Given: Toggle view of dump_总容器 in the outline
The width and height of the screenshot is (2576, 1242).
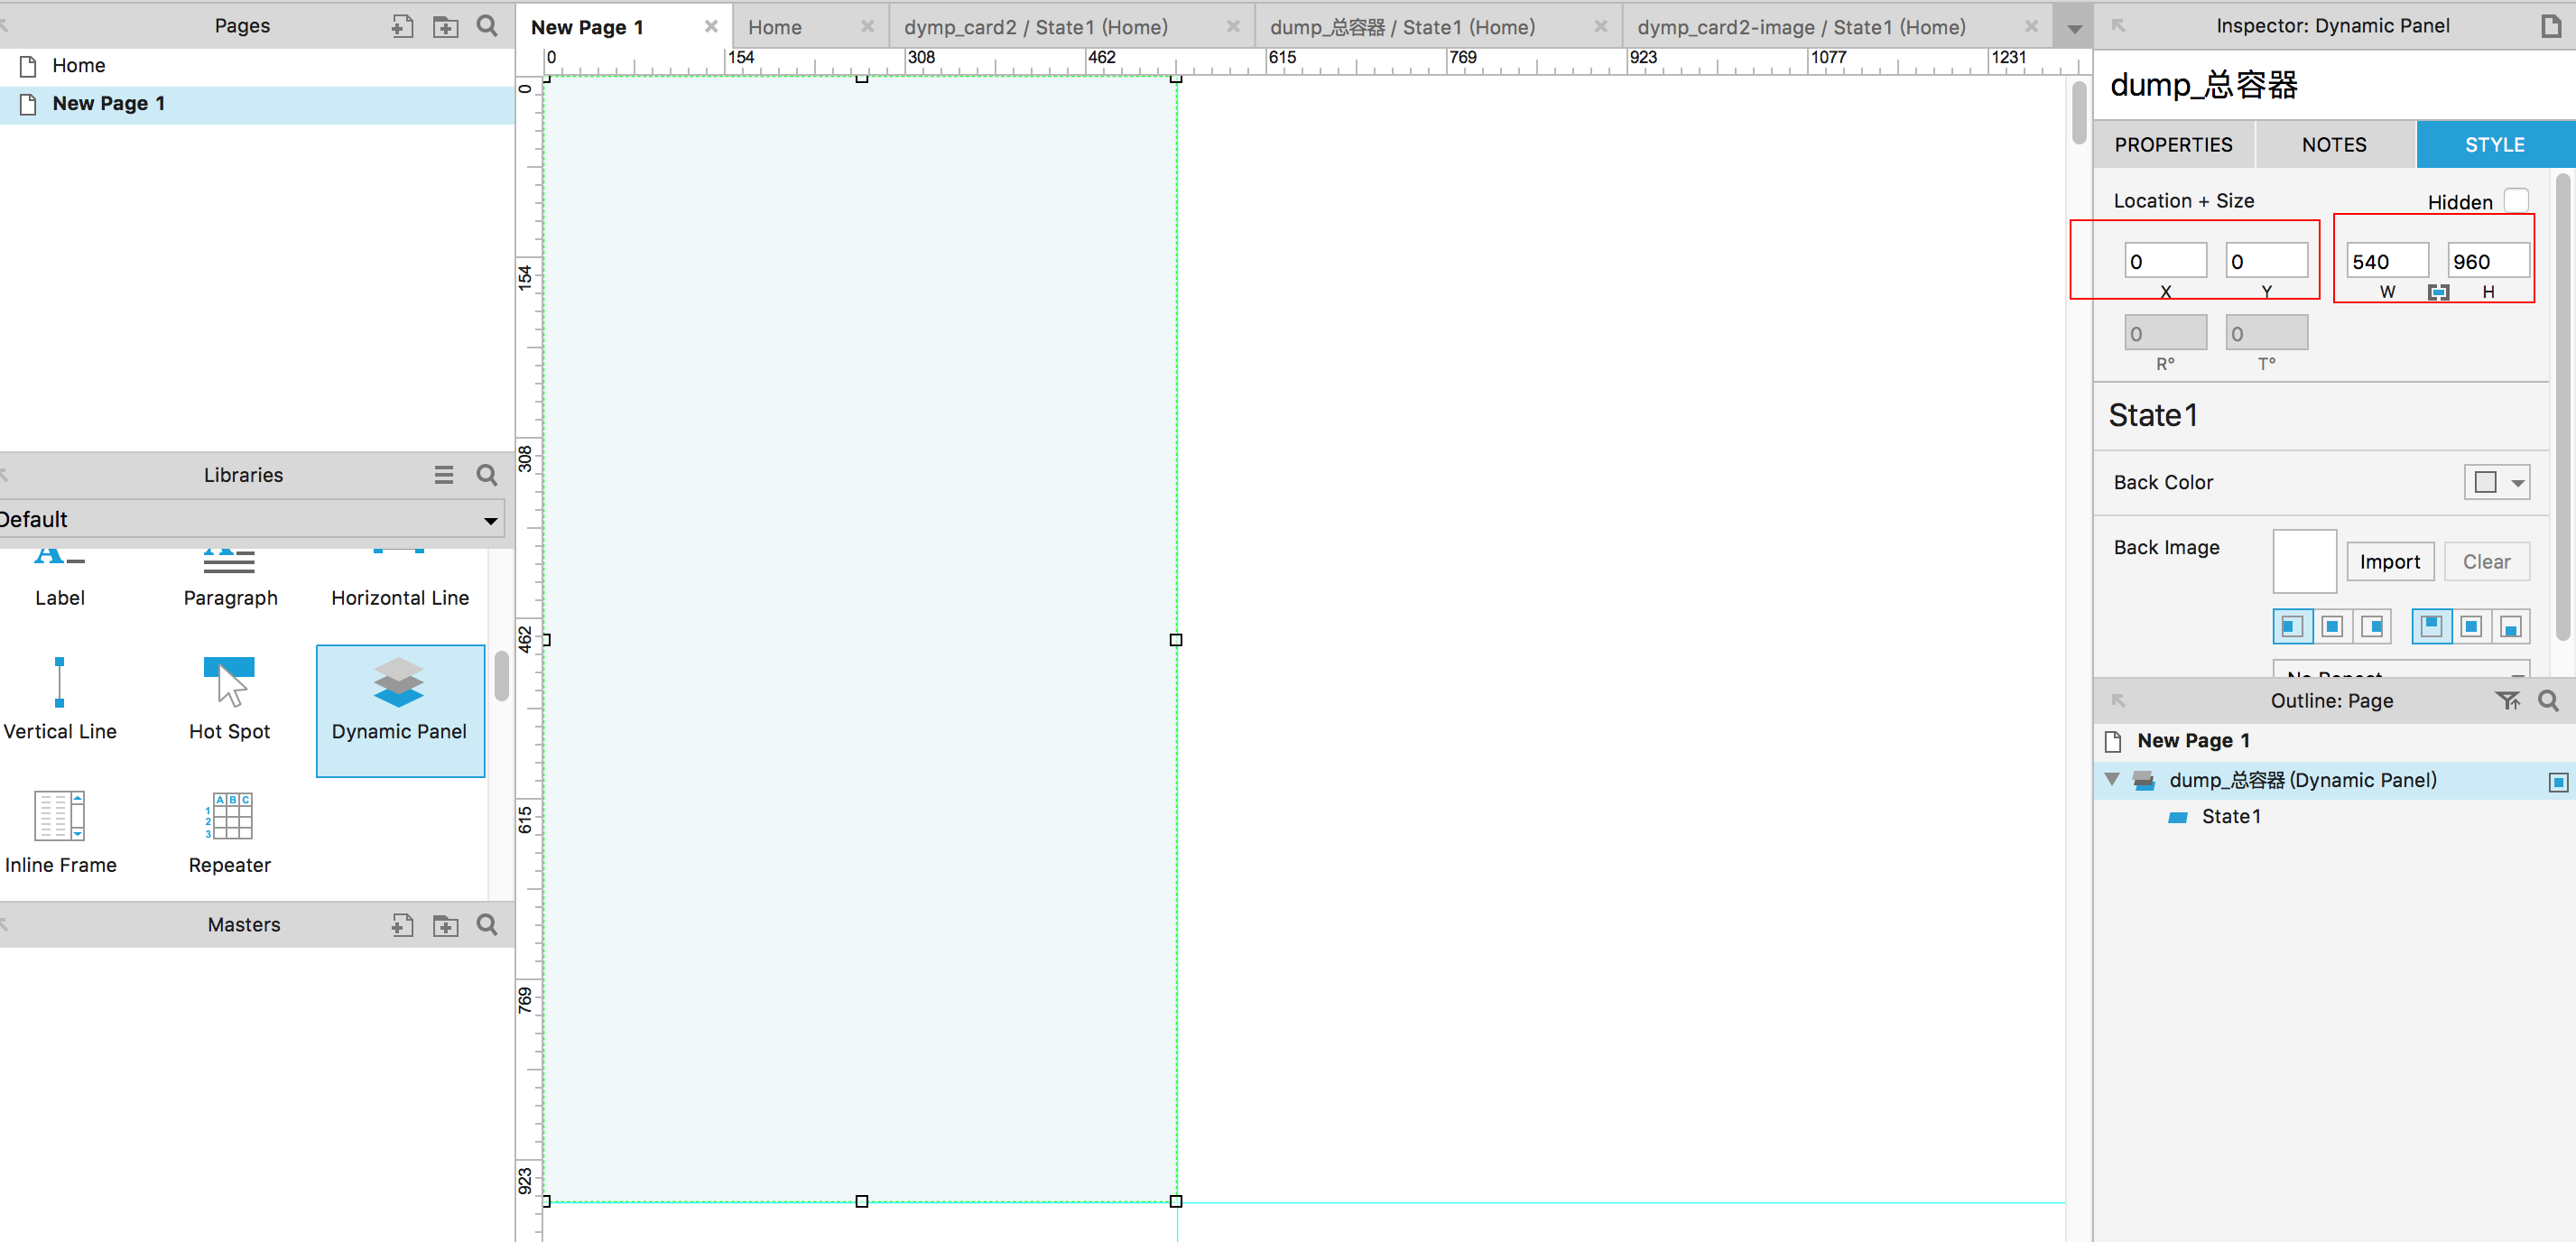Looking at the screenshot, I should (x=2558, y=781).
